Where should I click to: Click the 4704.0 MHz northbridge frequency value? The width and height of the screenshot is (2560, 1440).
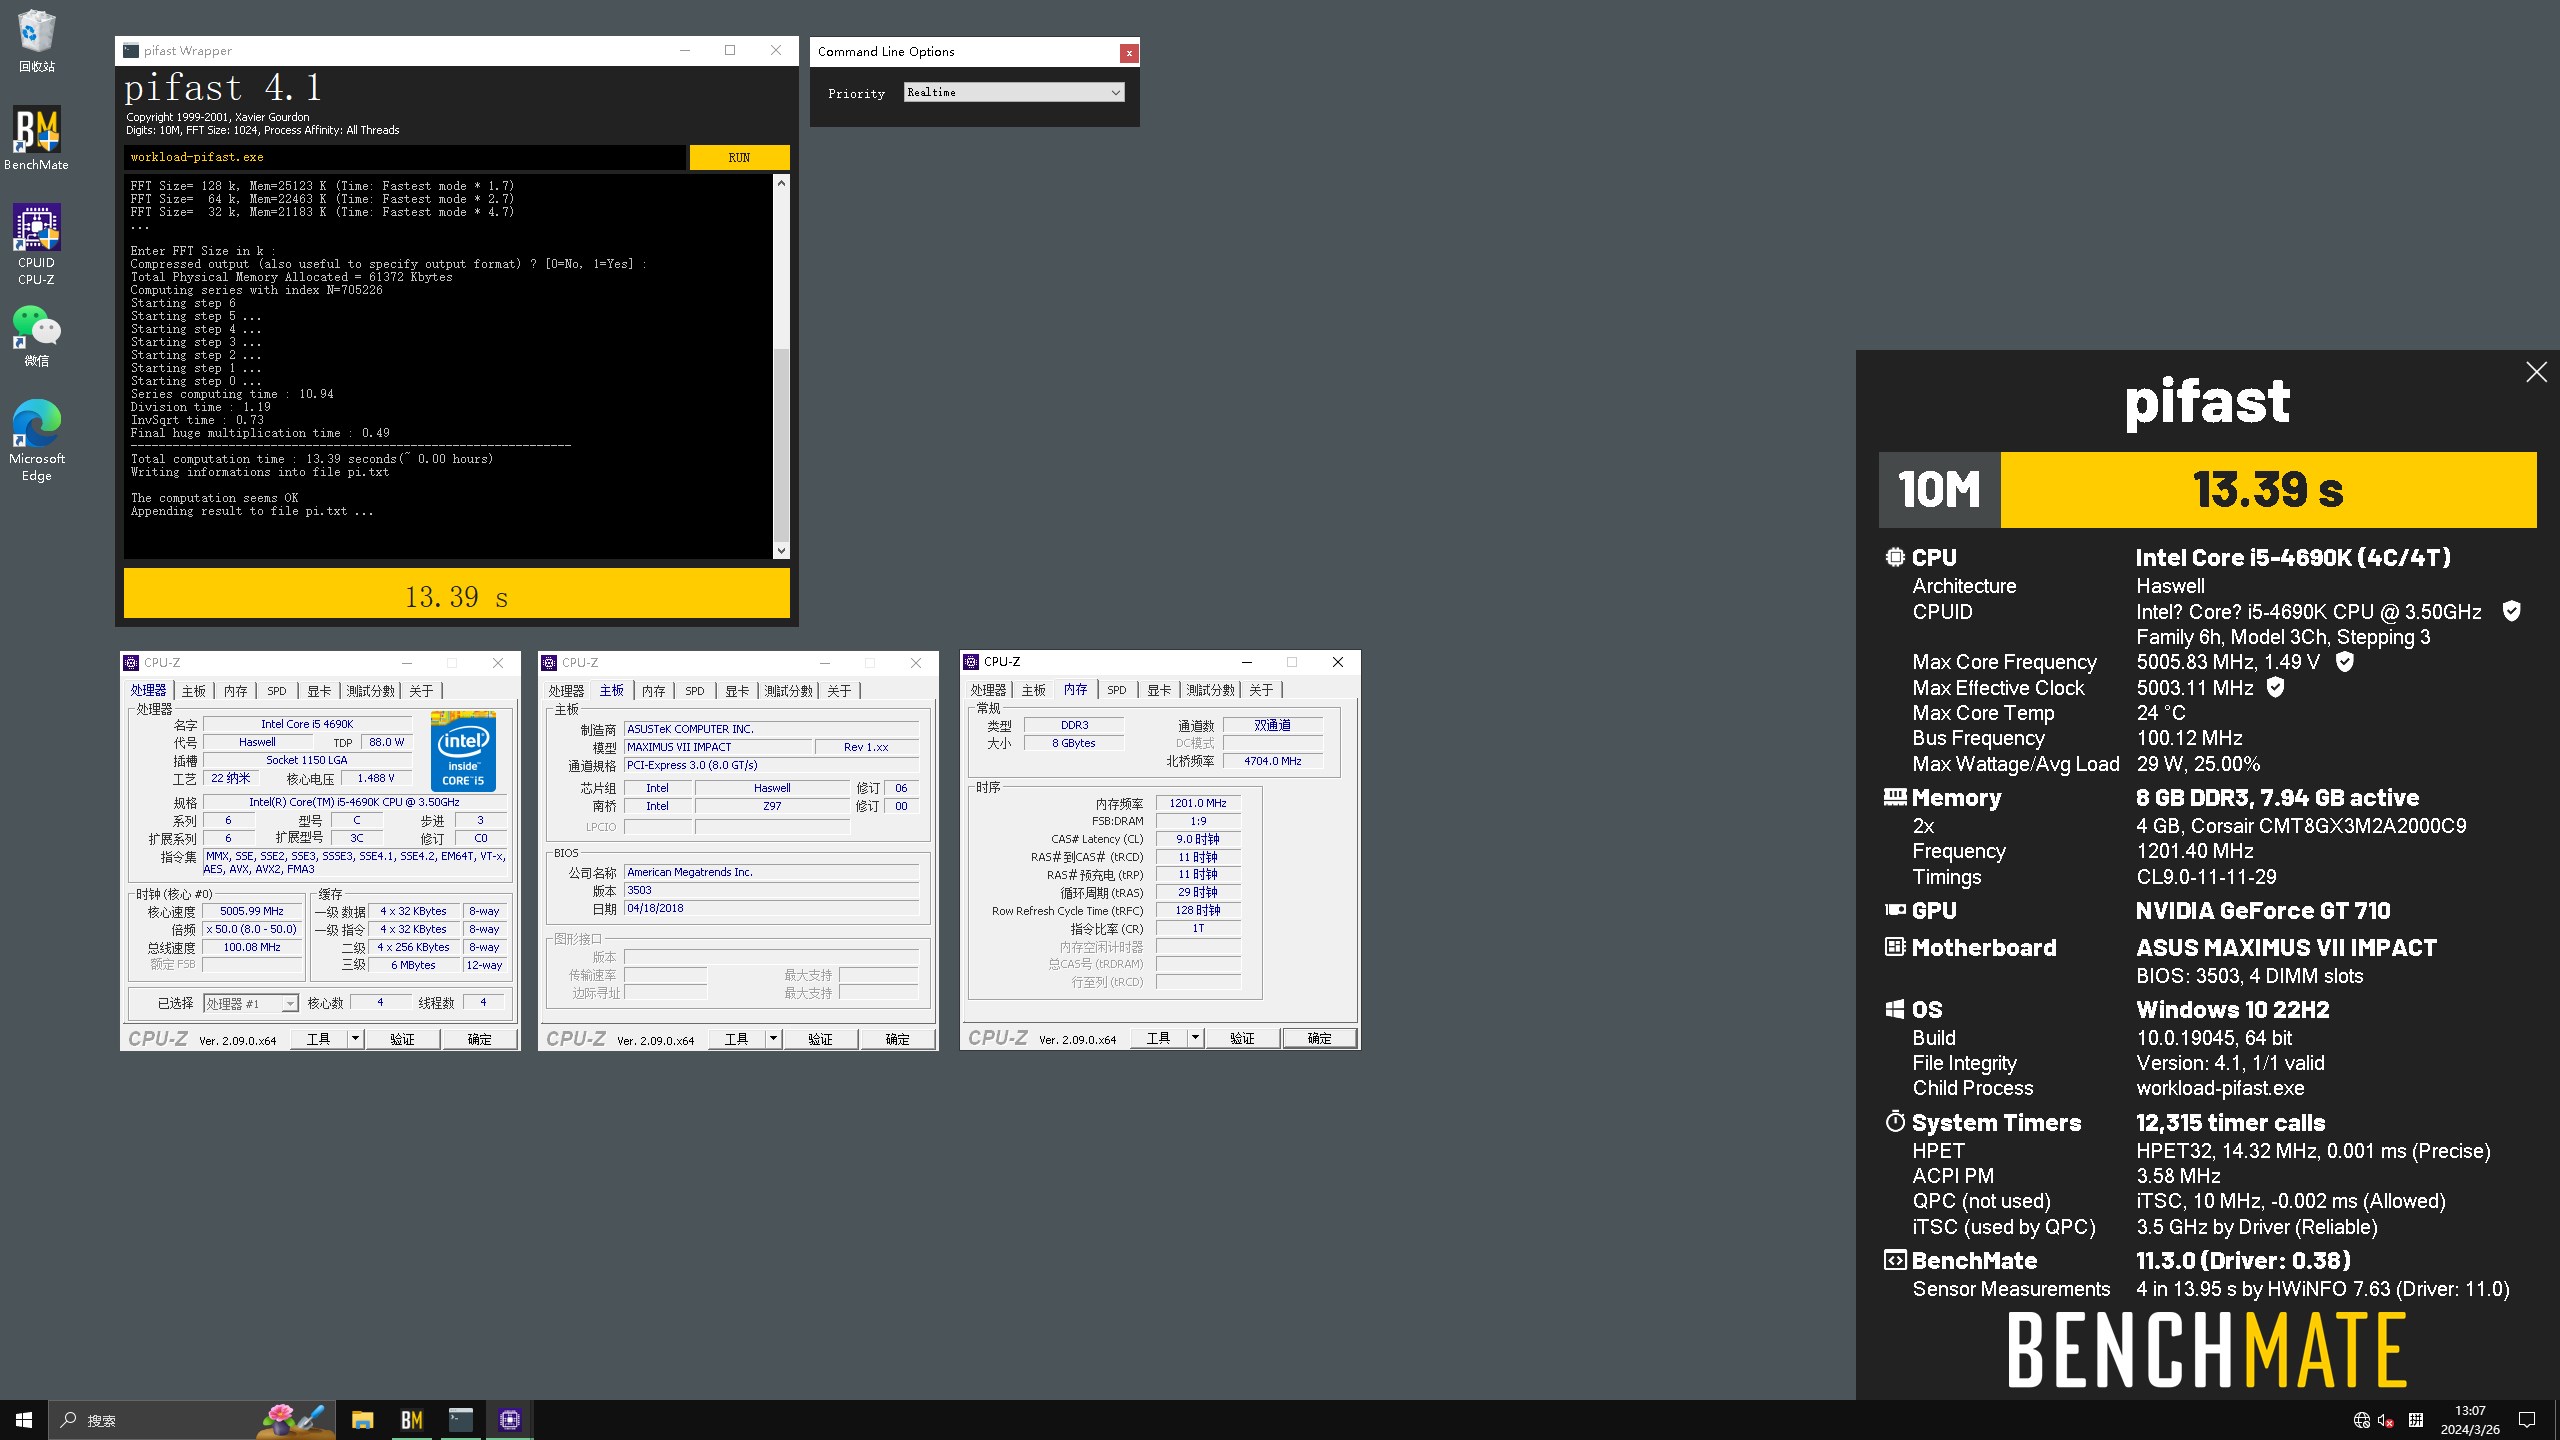pos(1273,761)
